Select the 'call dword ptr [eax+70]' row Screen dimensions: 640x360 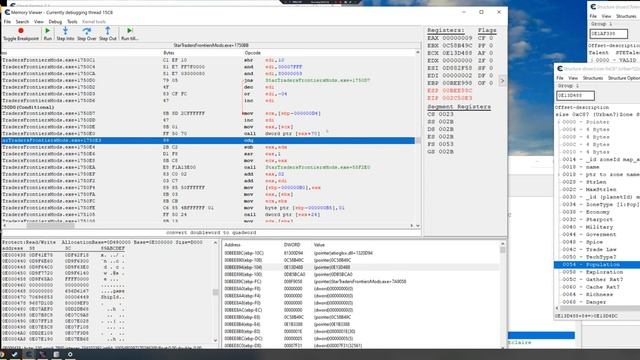[x=208, y=133]
